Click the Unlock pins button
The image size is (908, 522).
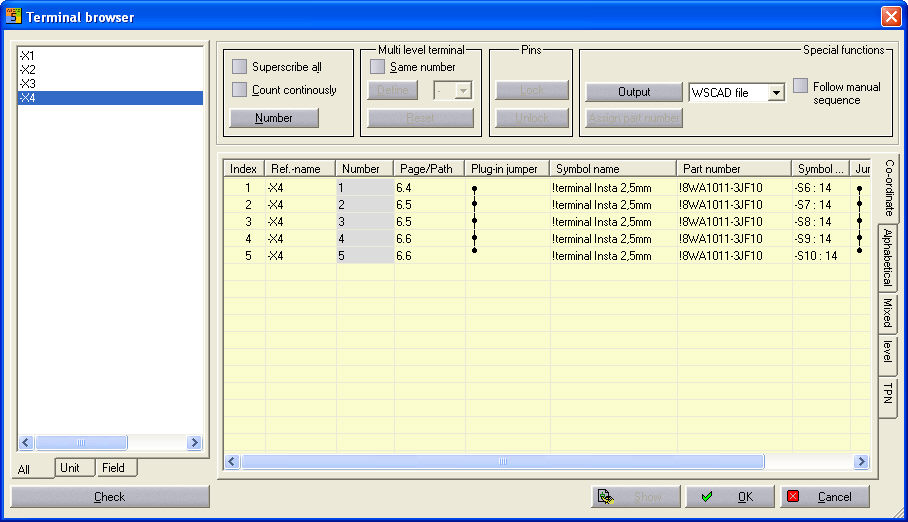[532, 118]
